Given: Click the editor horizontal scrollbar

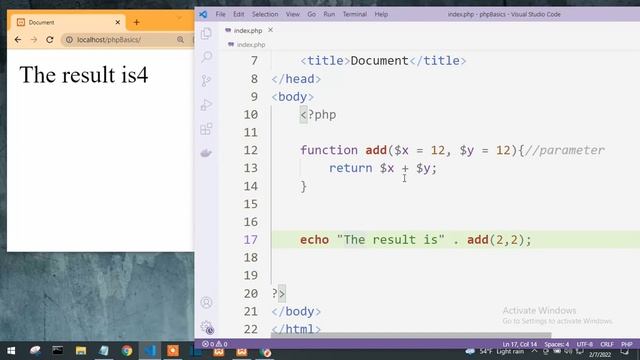Looking at the screenshot, I should pyautogui.click(x=411, y=335).
